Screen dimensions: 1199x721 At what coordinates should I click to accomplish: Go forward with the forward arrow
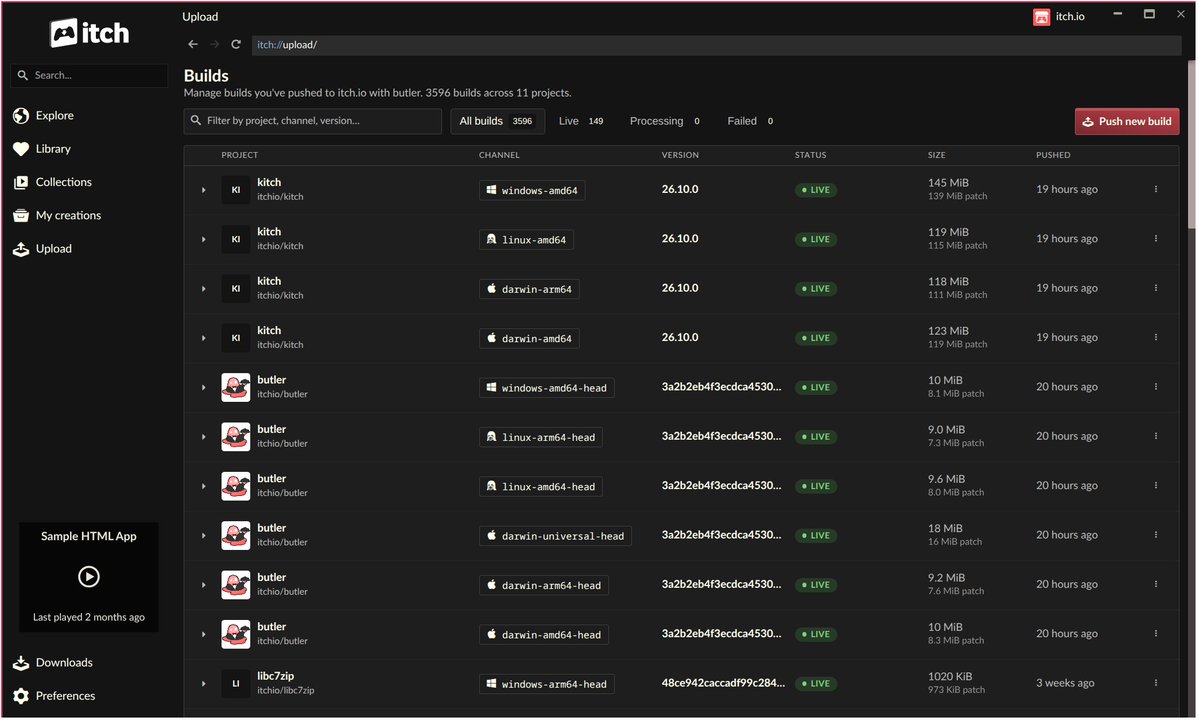pyautogui.click(x=215, y=44)
